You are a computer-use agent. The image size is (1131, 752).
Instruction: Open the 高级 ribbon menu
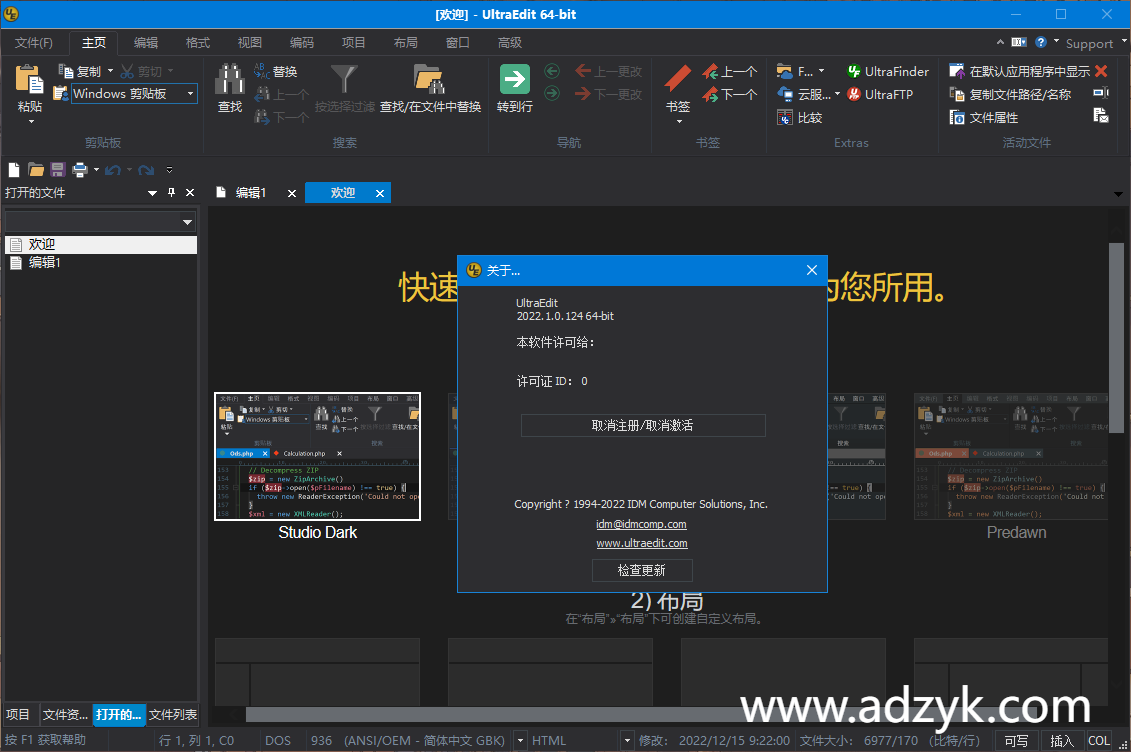[508, 42]
